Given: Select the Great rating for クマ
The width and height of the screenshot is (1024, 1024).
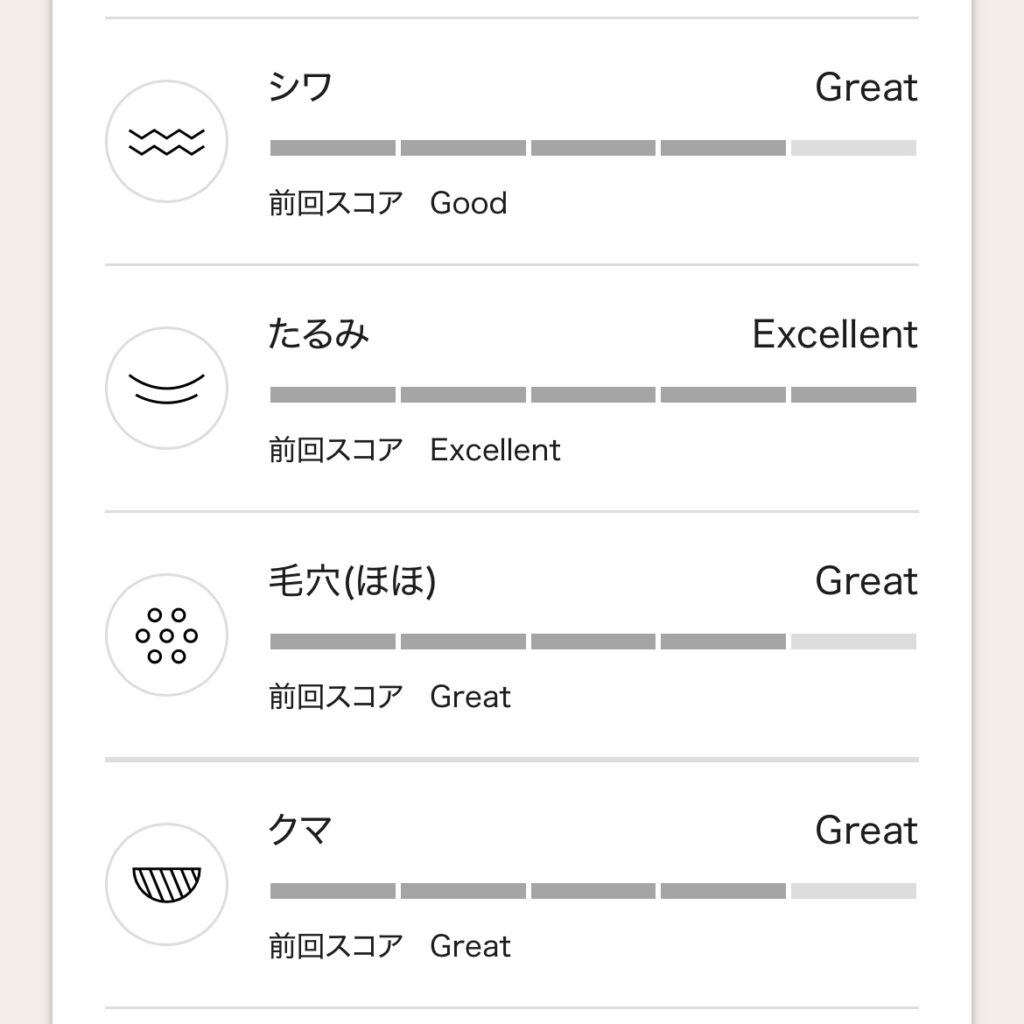Looking at the screenshot, I should coord(866,830).
